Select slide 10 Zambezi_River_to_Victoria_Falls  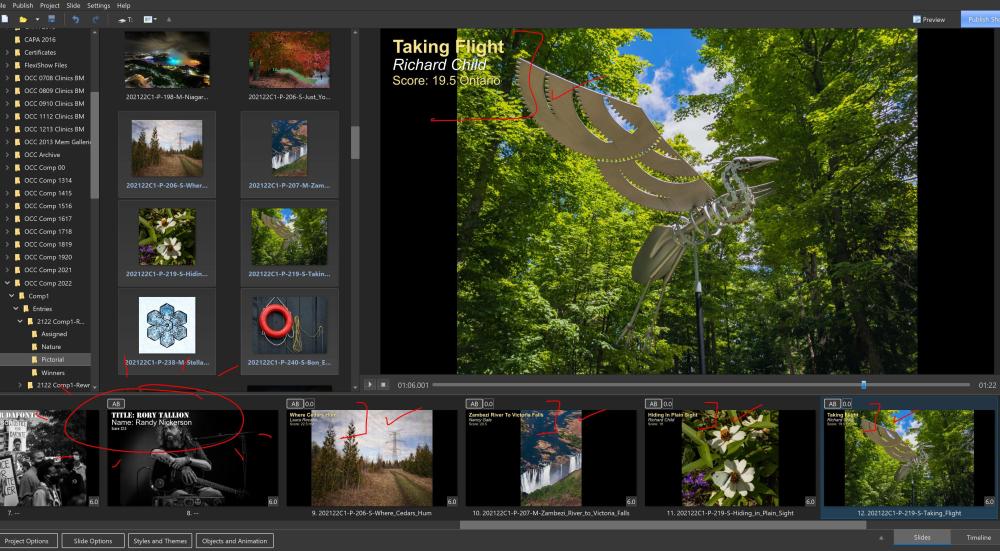(x=551, y=458)
